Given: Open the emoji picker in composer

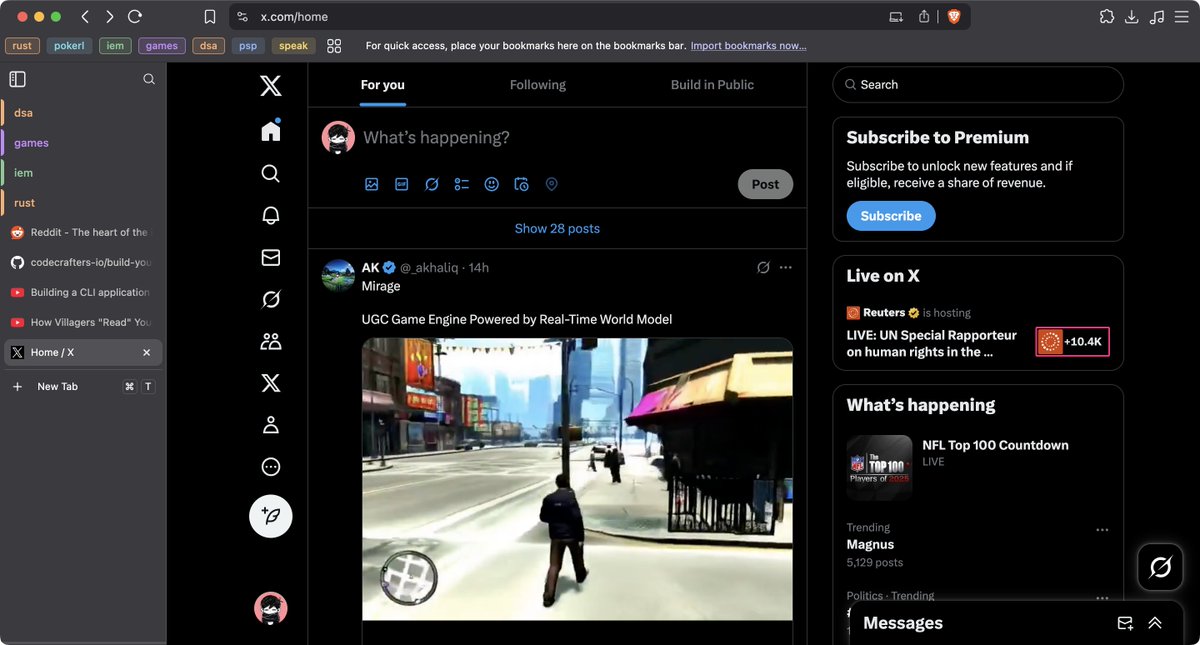Looking at the screenshot, I should click(491, 184).
